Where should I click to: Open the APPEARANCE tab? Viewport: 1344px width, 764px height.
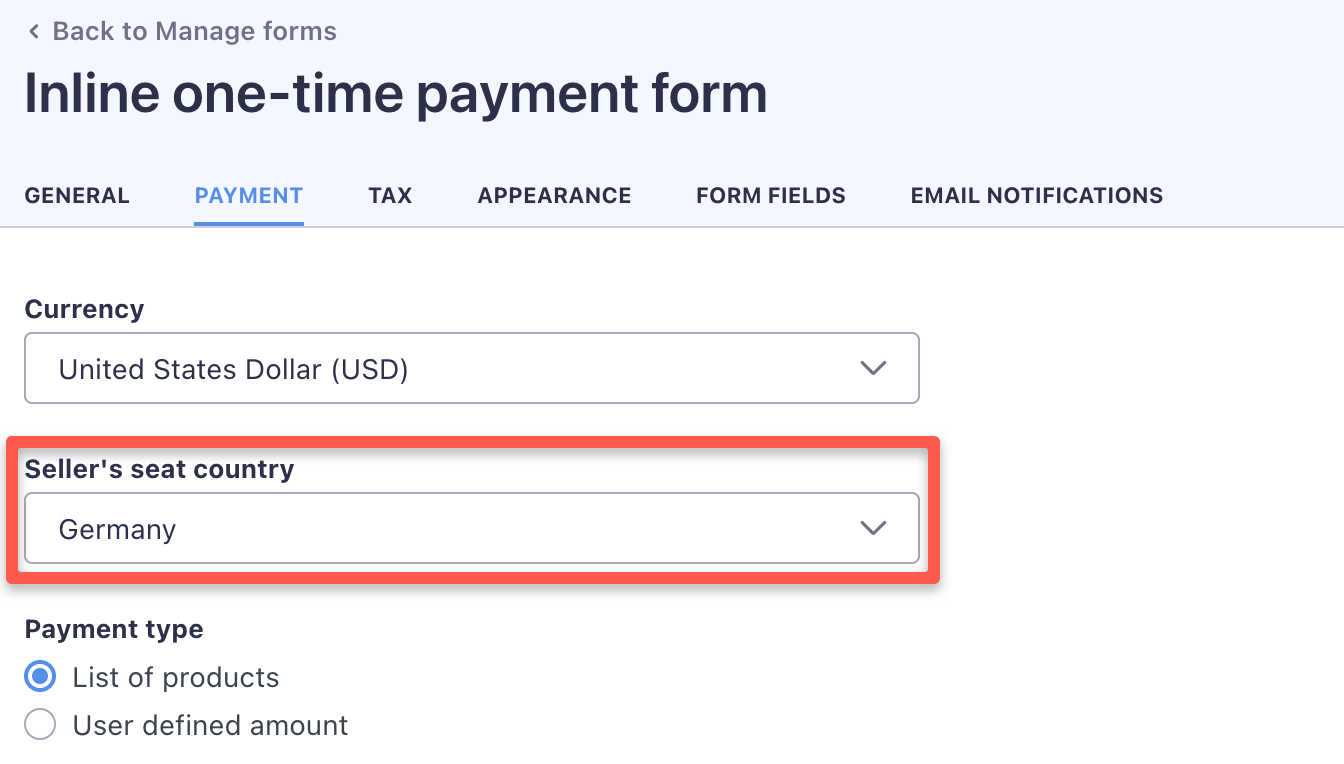tap(554, 195)
